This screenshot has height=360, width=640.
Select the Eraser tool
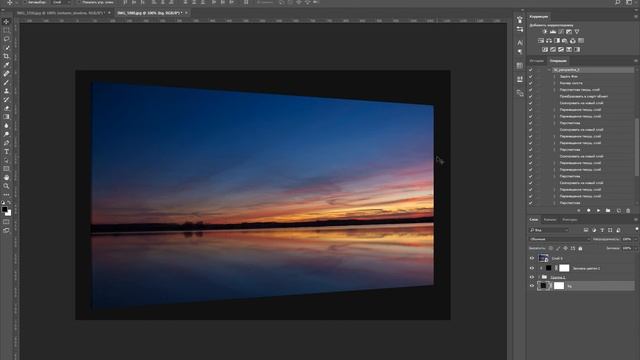(x=6, y=108)
